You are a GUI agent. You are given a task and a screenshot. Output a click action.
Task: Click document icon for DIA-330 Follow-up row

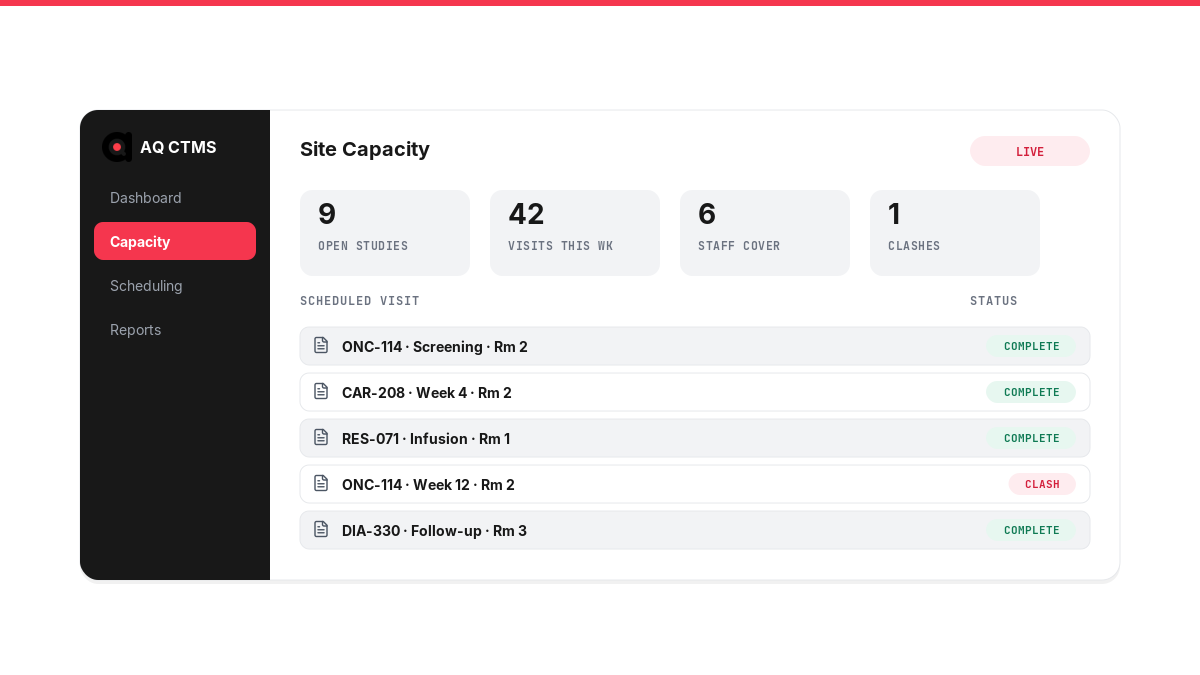(x=321, y=529)
